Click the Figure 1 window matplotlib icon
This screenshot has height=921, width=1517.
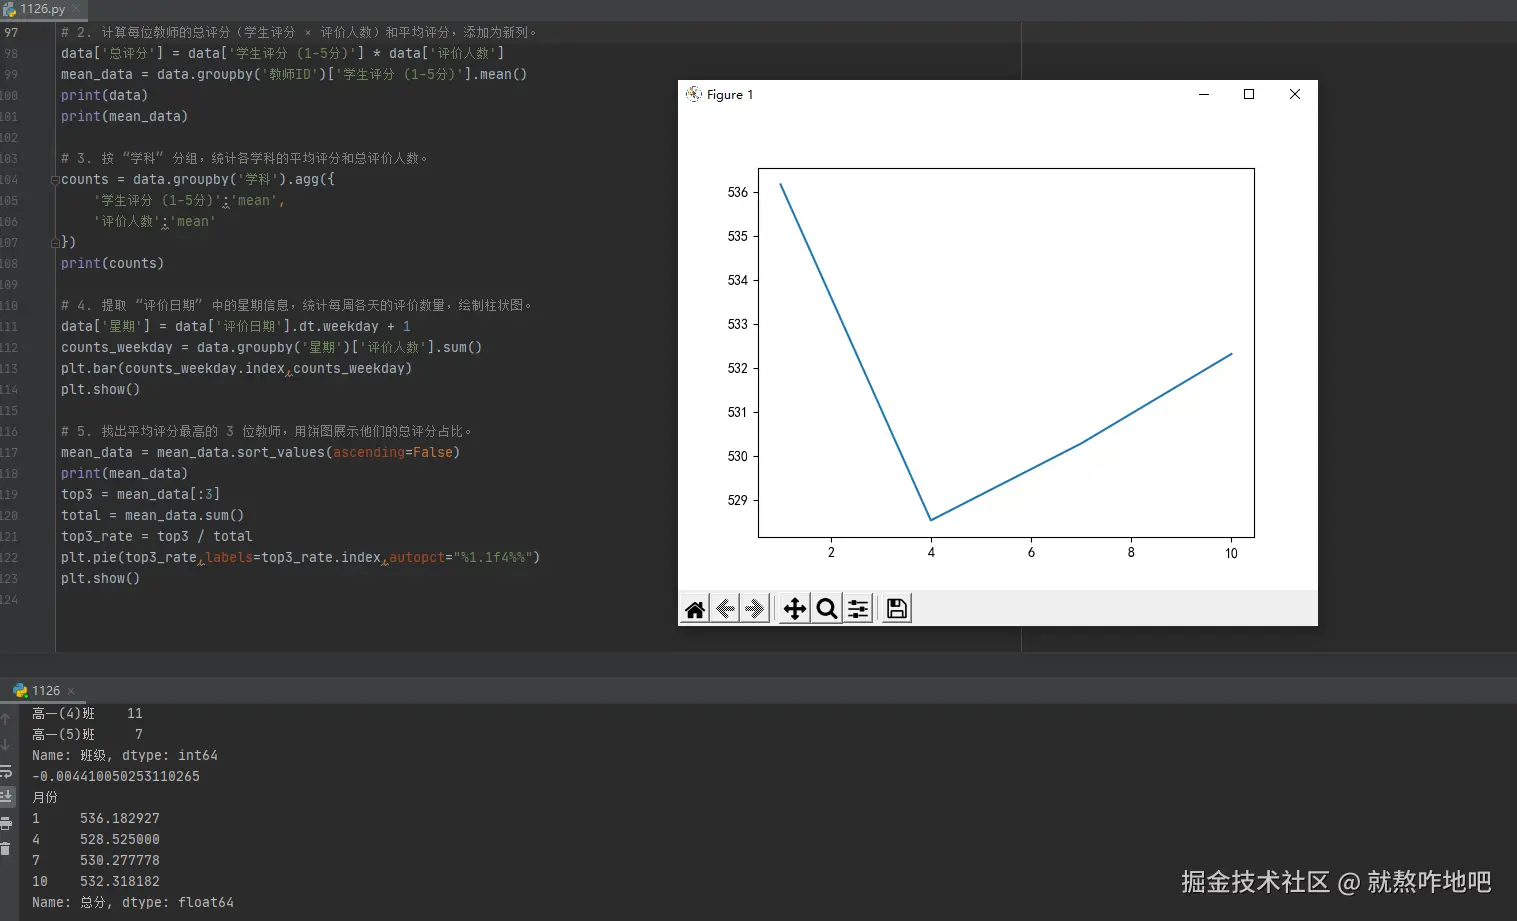[693, 94]
